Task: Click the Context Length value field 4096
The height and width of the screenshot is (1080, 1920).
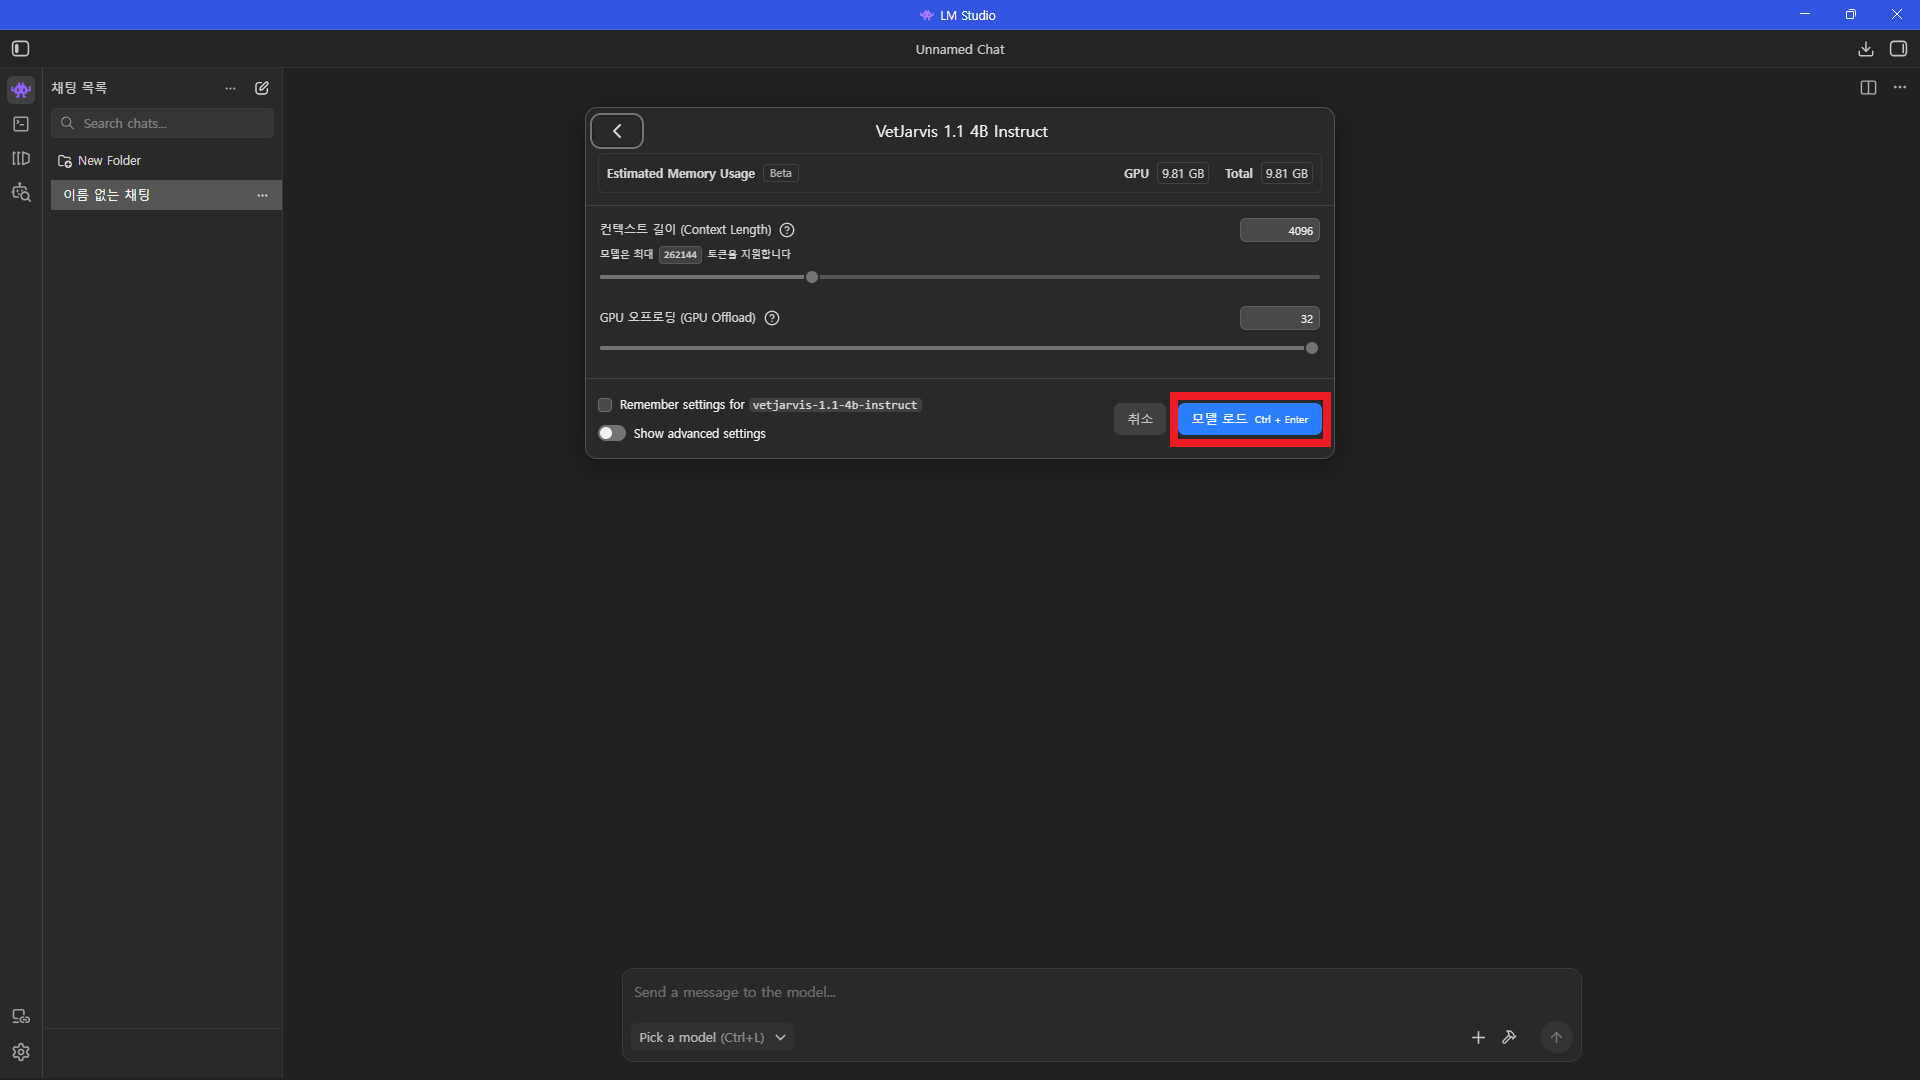Action: [1279, 231]
